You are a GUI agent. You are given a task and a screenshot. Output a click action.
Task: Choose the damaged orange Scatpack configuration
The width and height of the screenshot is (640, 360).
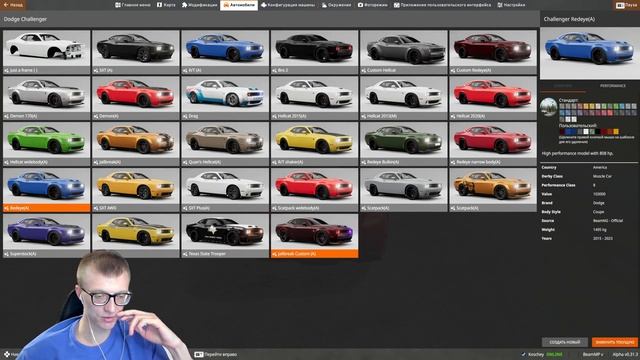tap(493, 190)
